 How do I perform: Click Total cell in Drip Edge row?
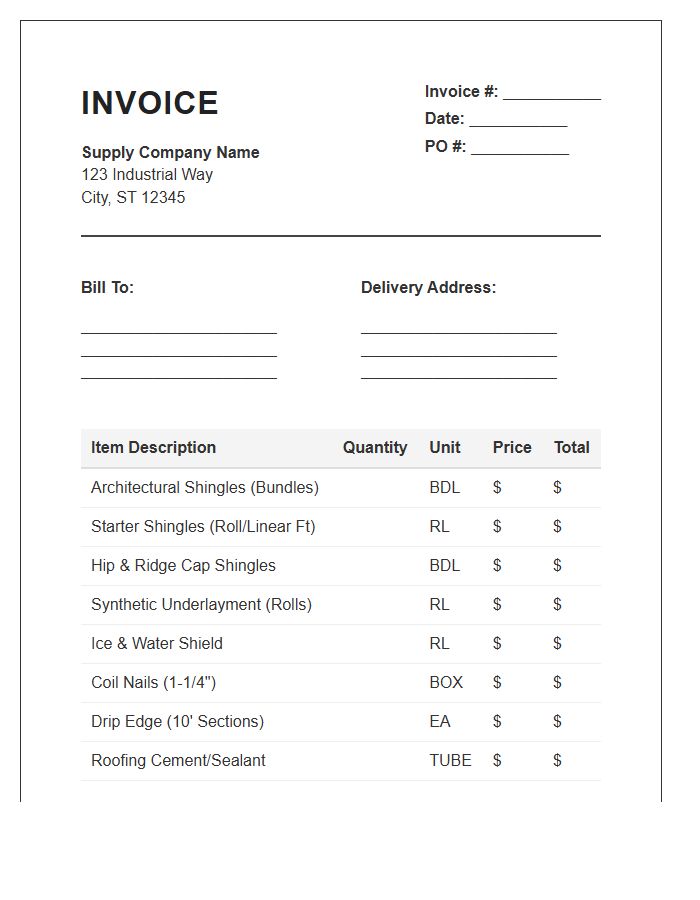point(572,722)
